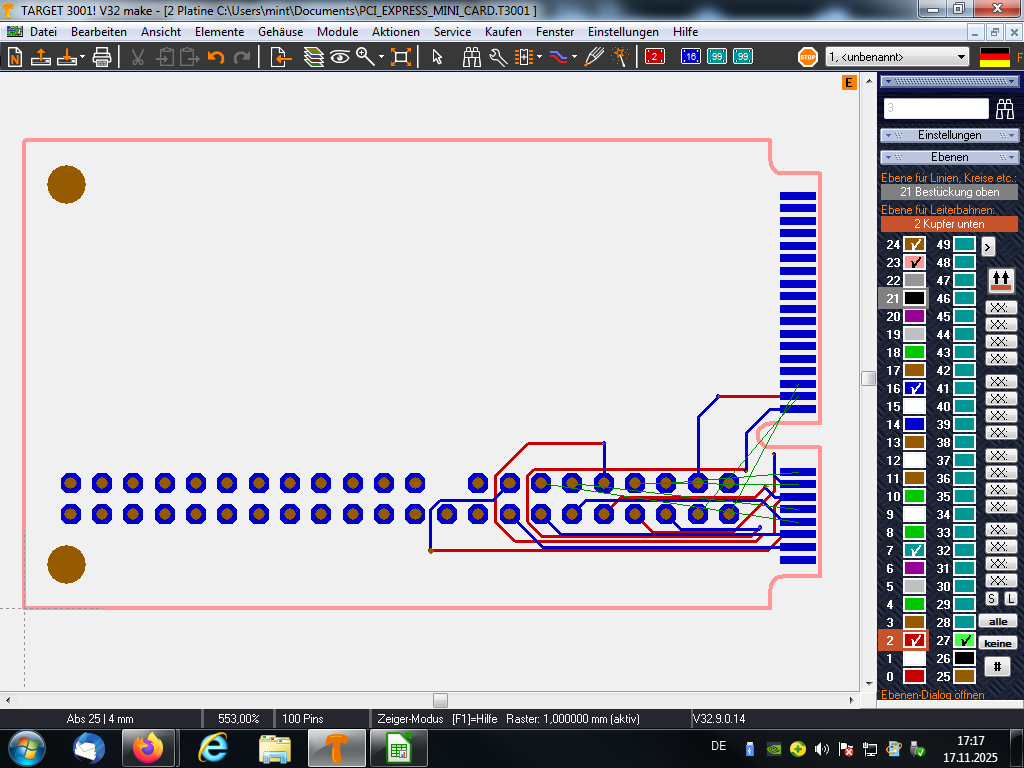Click the 'keine' layers button
This screenshot has width=1024, height=768.
click(997, 643)
